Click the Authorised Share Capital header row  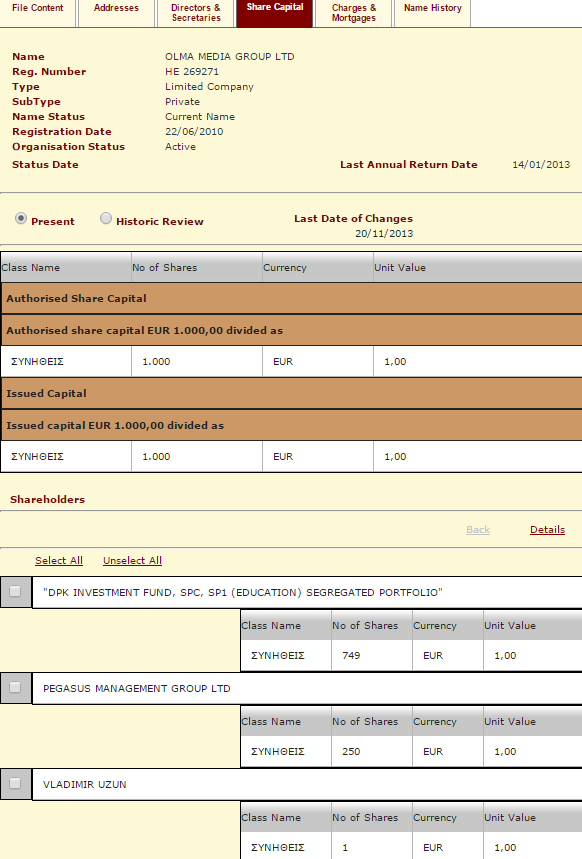point(292,299)
